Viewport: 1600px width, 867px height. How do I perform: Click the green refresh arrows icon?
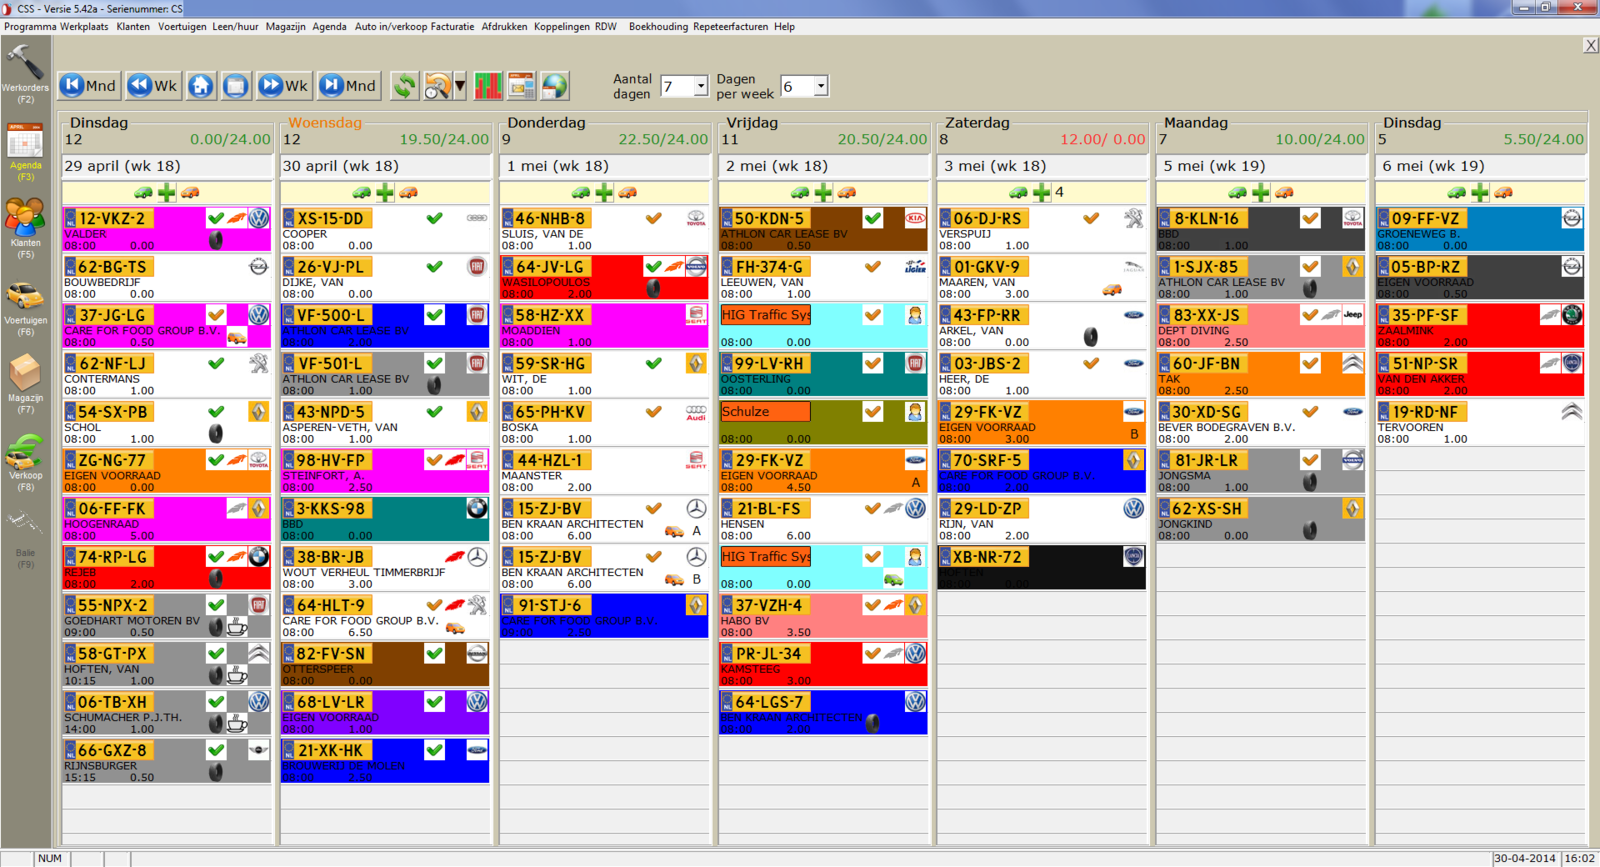point(404,86)
